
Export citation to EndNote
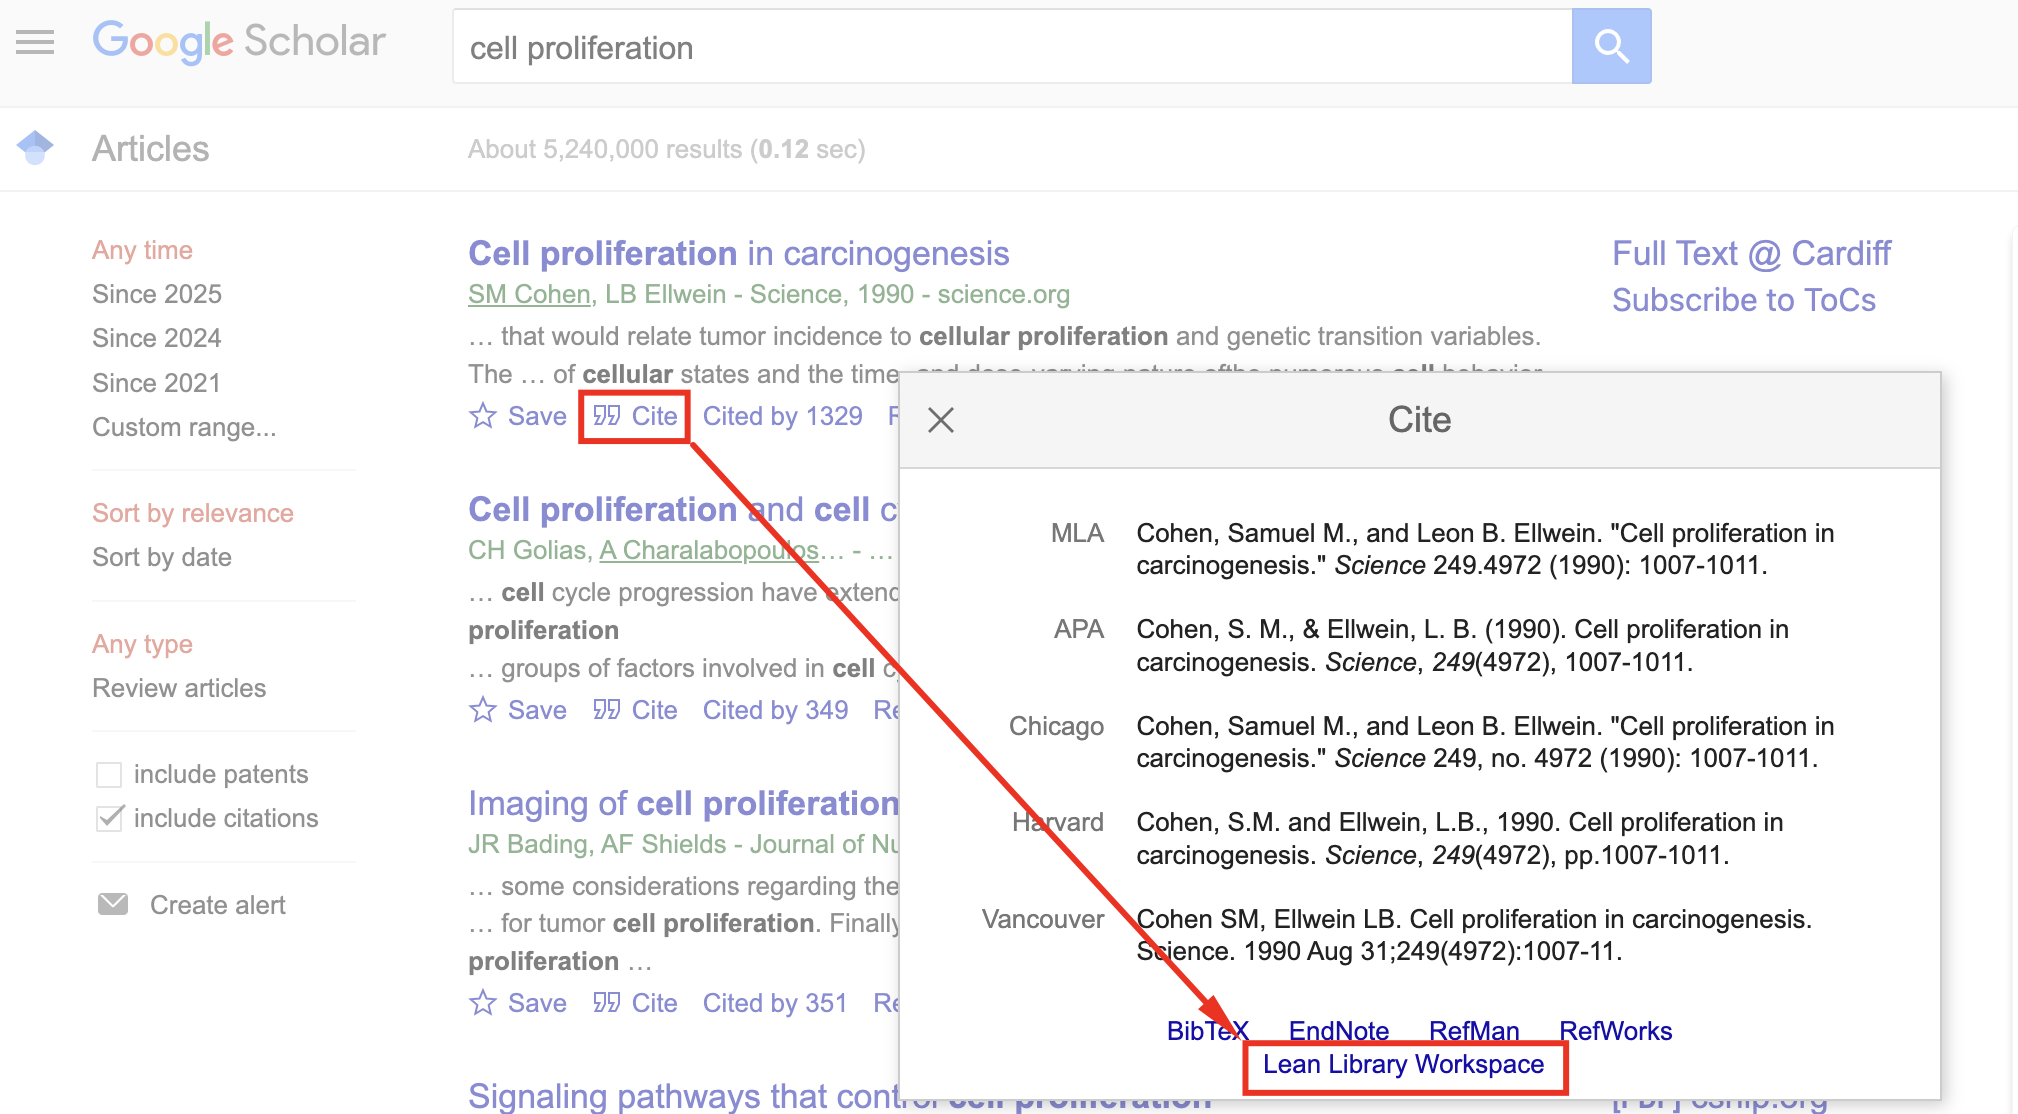coord(1339,1031)
